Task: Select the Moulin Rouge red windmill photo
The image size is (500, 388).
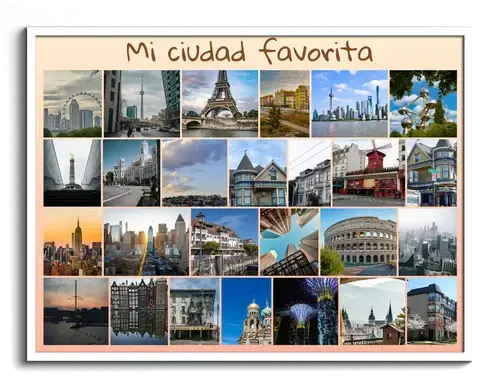Action: [x=369, y=173]
